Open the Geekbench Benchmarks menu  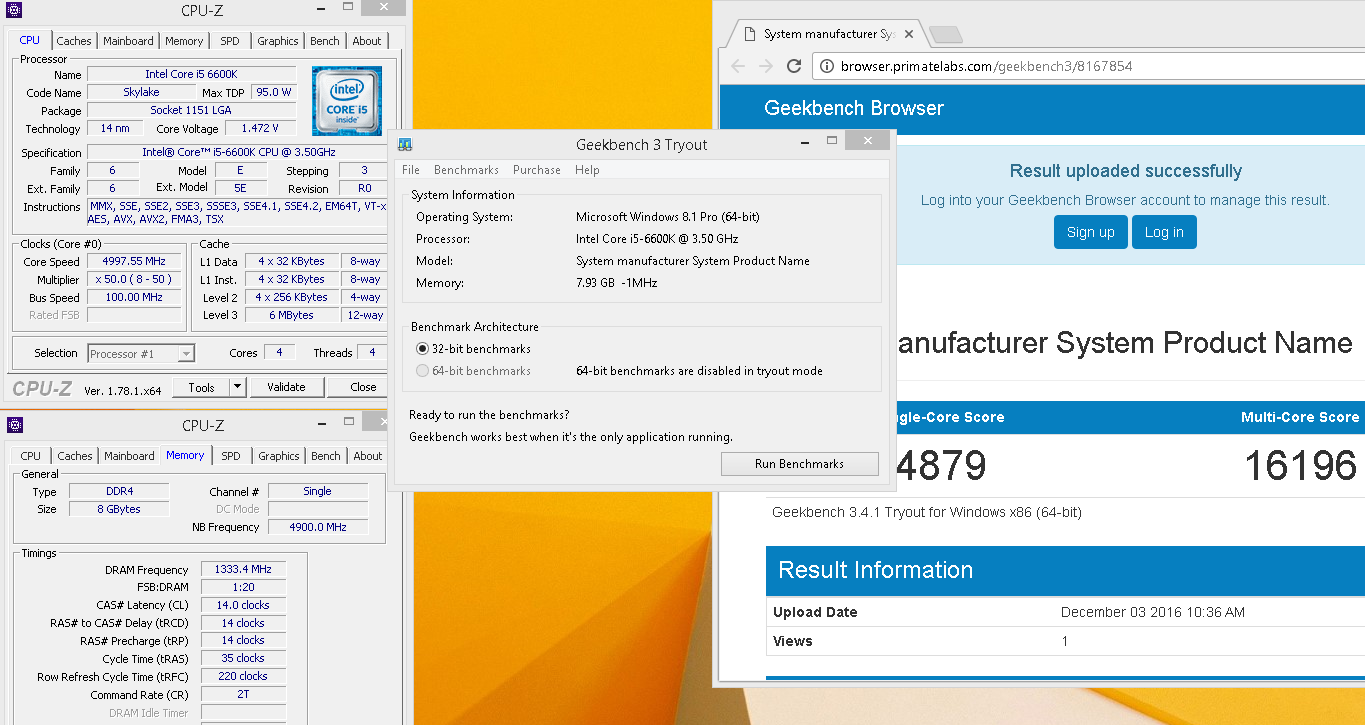[x=466, y=170]
